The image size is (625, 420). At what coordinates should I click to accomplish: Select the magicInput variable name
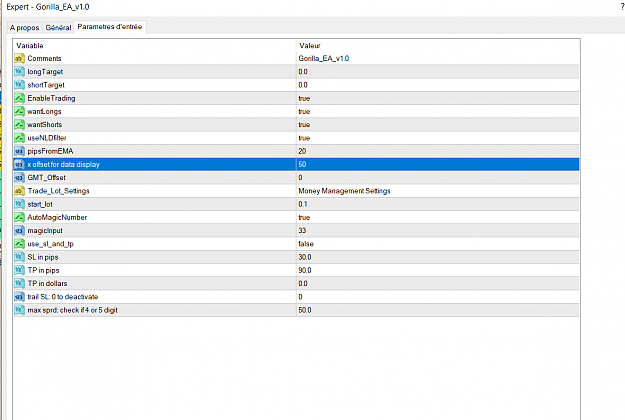click(45, 230)
